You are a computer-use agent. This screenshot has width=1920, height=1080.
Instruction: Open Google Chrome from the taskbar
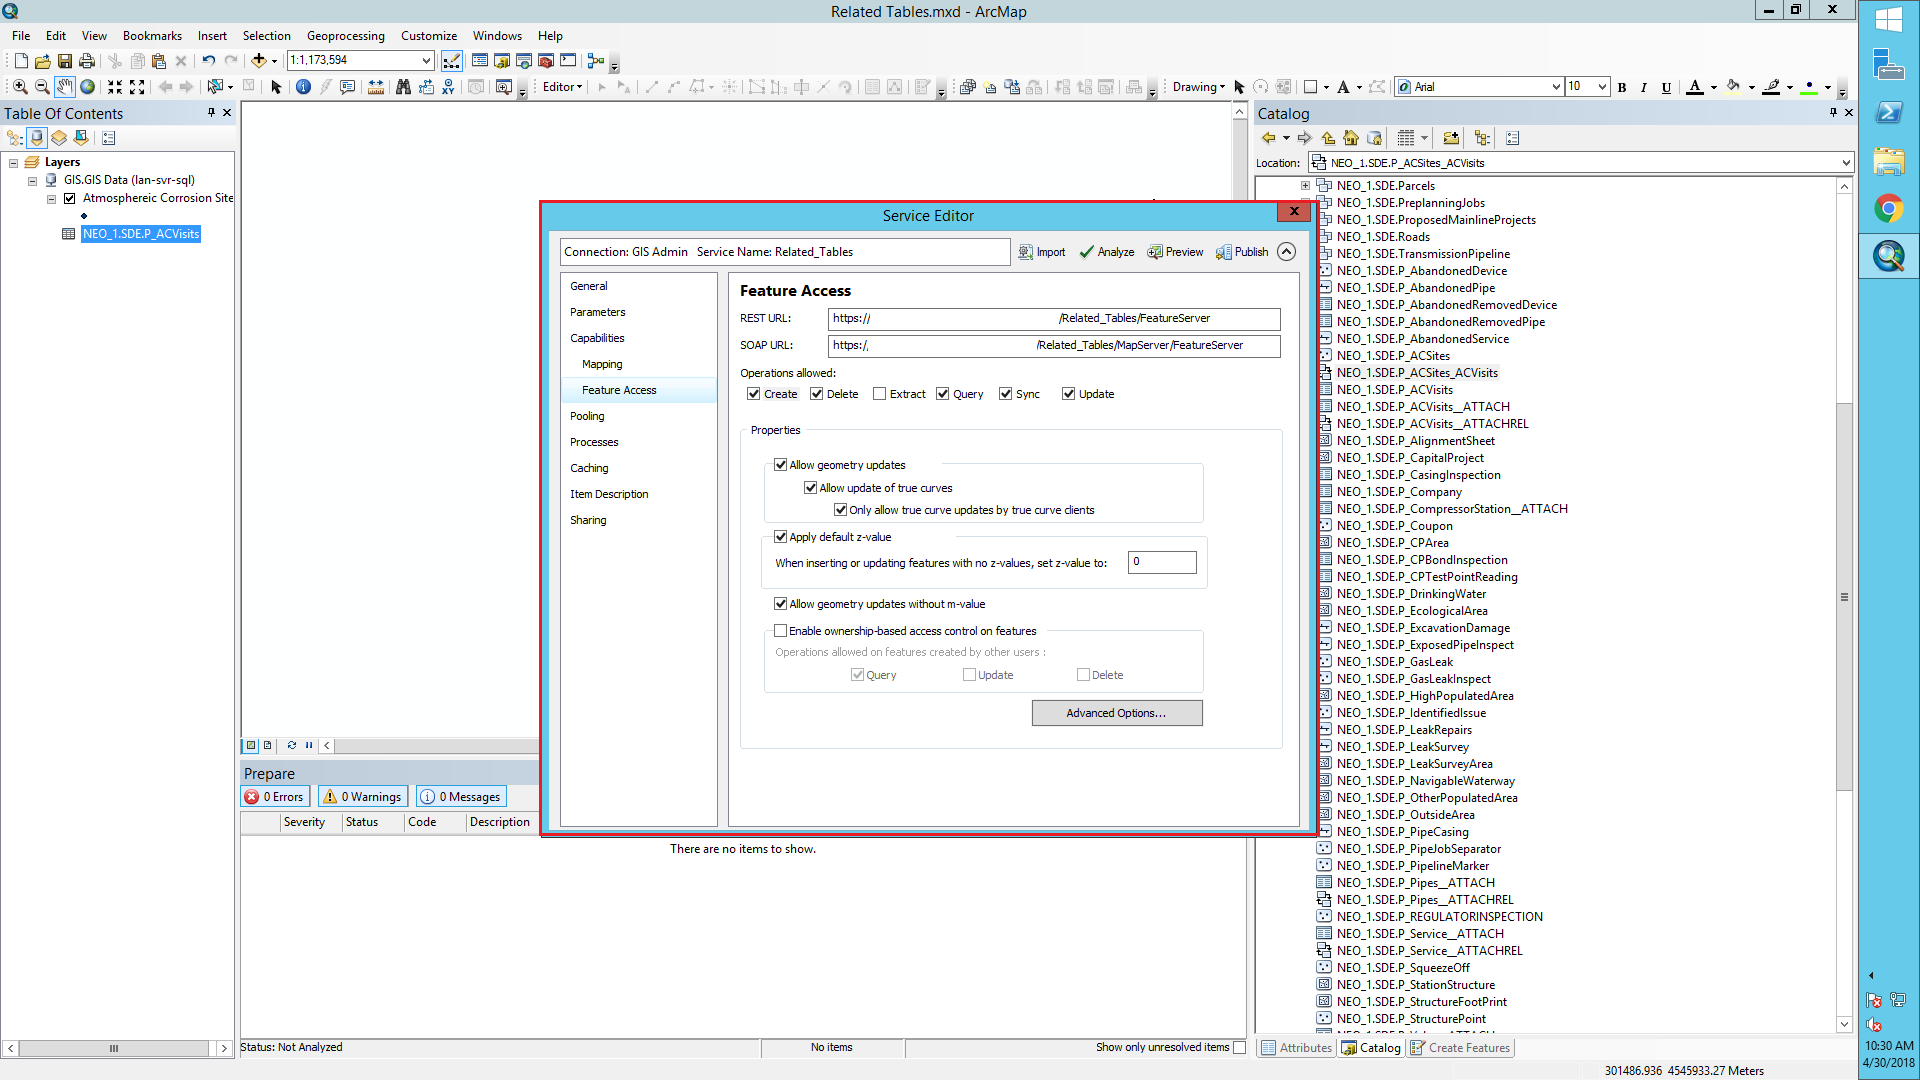click(x=1889, y=209)
